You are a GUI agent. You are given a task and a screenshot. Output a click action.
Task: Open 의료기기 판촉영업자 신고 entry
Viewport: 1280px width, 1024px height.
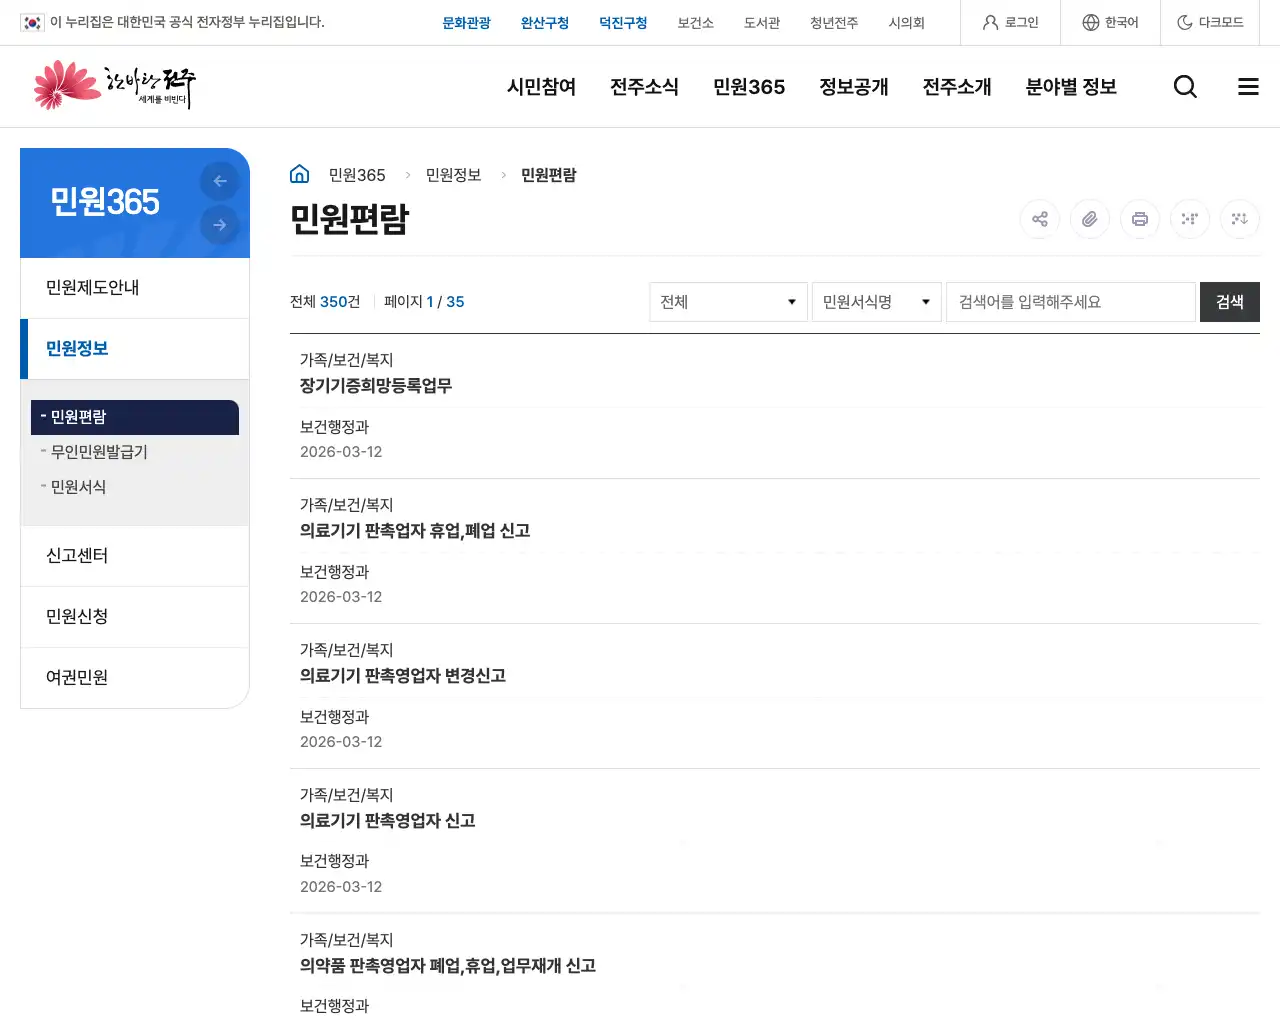(x=388, y=821)
